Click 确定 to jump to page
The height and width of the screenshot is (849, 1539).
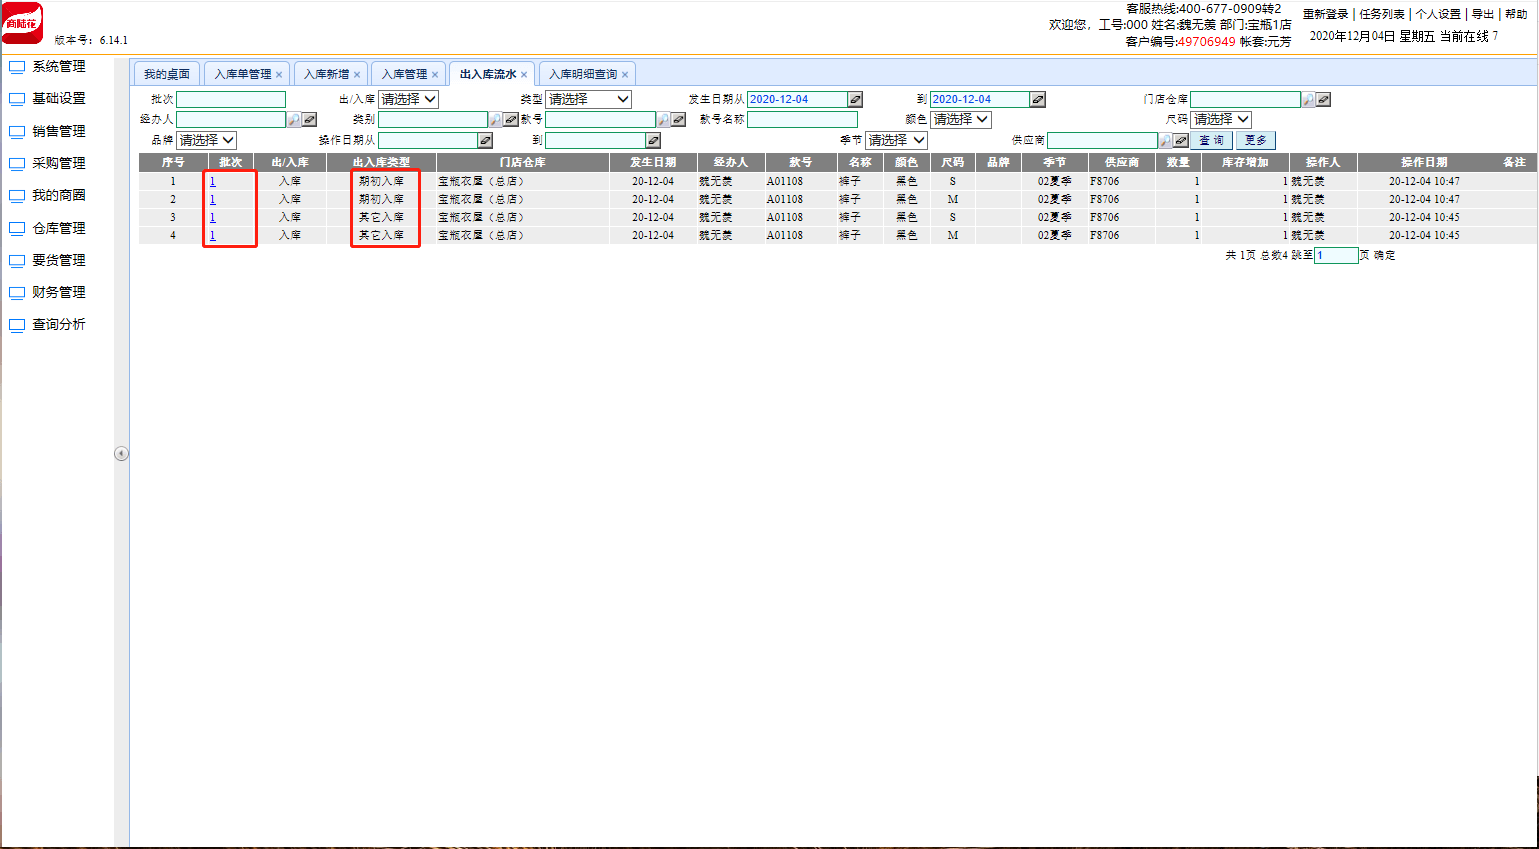click(1385, 256)
